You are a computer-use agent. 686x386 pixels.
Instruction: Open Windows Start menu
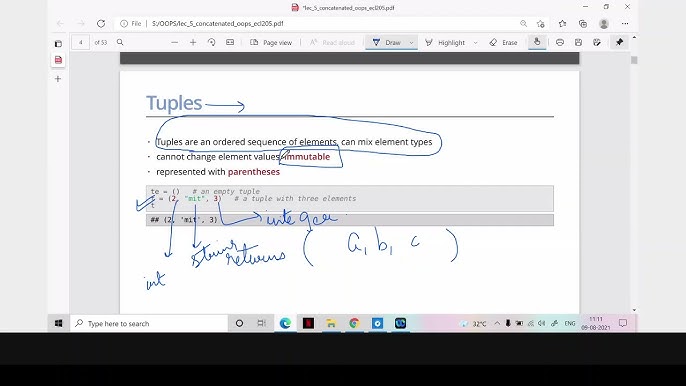click(x=58, y=323)
